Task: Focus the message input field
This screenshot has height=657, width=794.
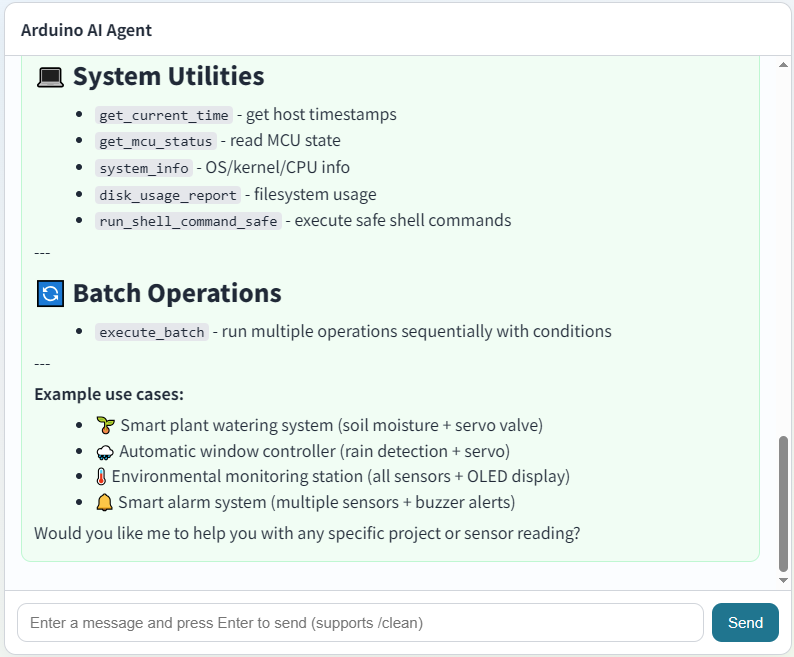Action: (360, 622)
